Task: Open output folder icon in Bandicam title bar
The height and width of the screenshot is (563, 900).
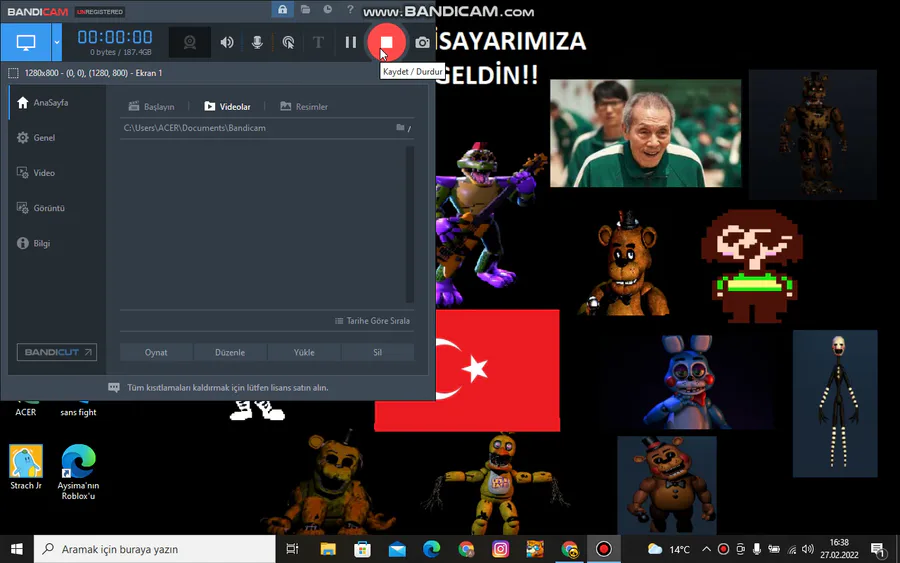Action: (x=305, y=9)
